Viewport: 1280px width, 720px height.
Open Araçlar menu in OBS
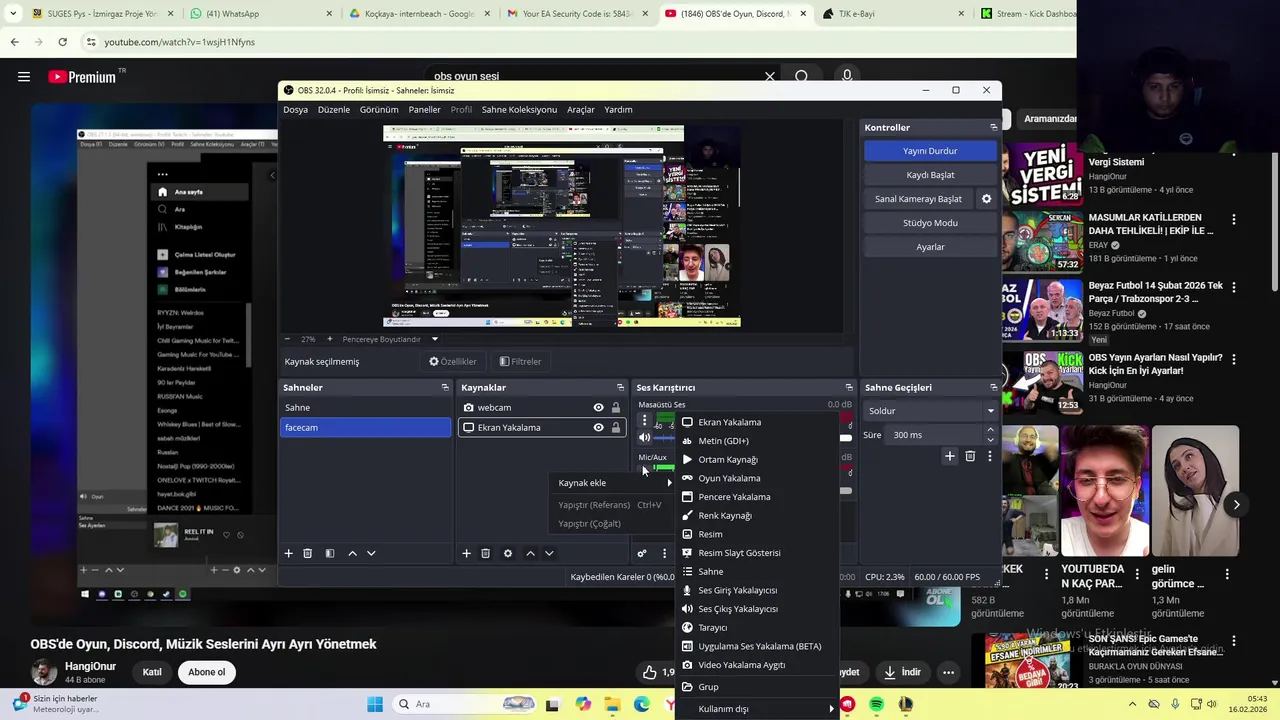click(x=581, y=110)
